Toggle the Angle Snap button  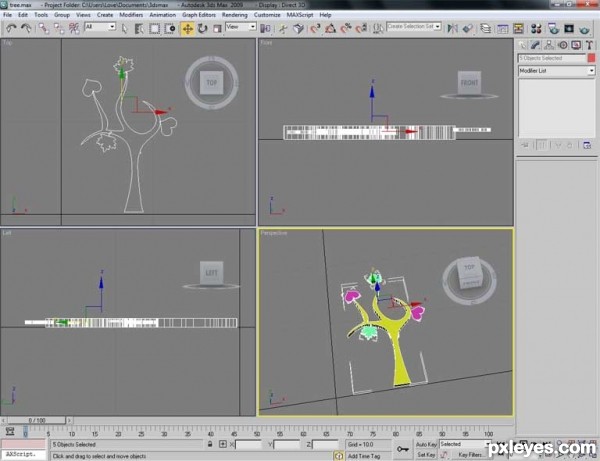click(x=331, y=29)
